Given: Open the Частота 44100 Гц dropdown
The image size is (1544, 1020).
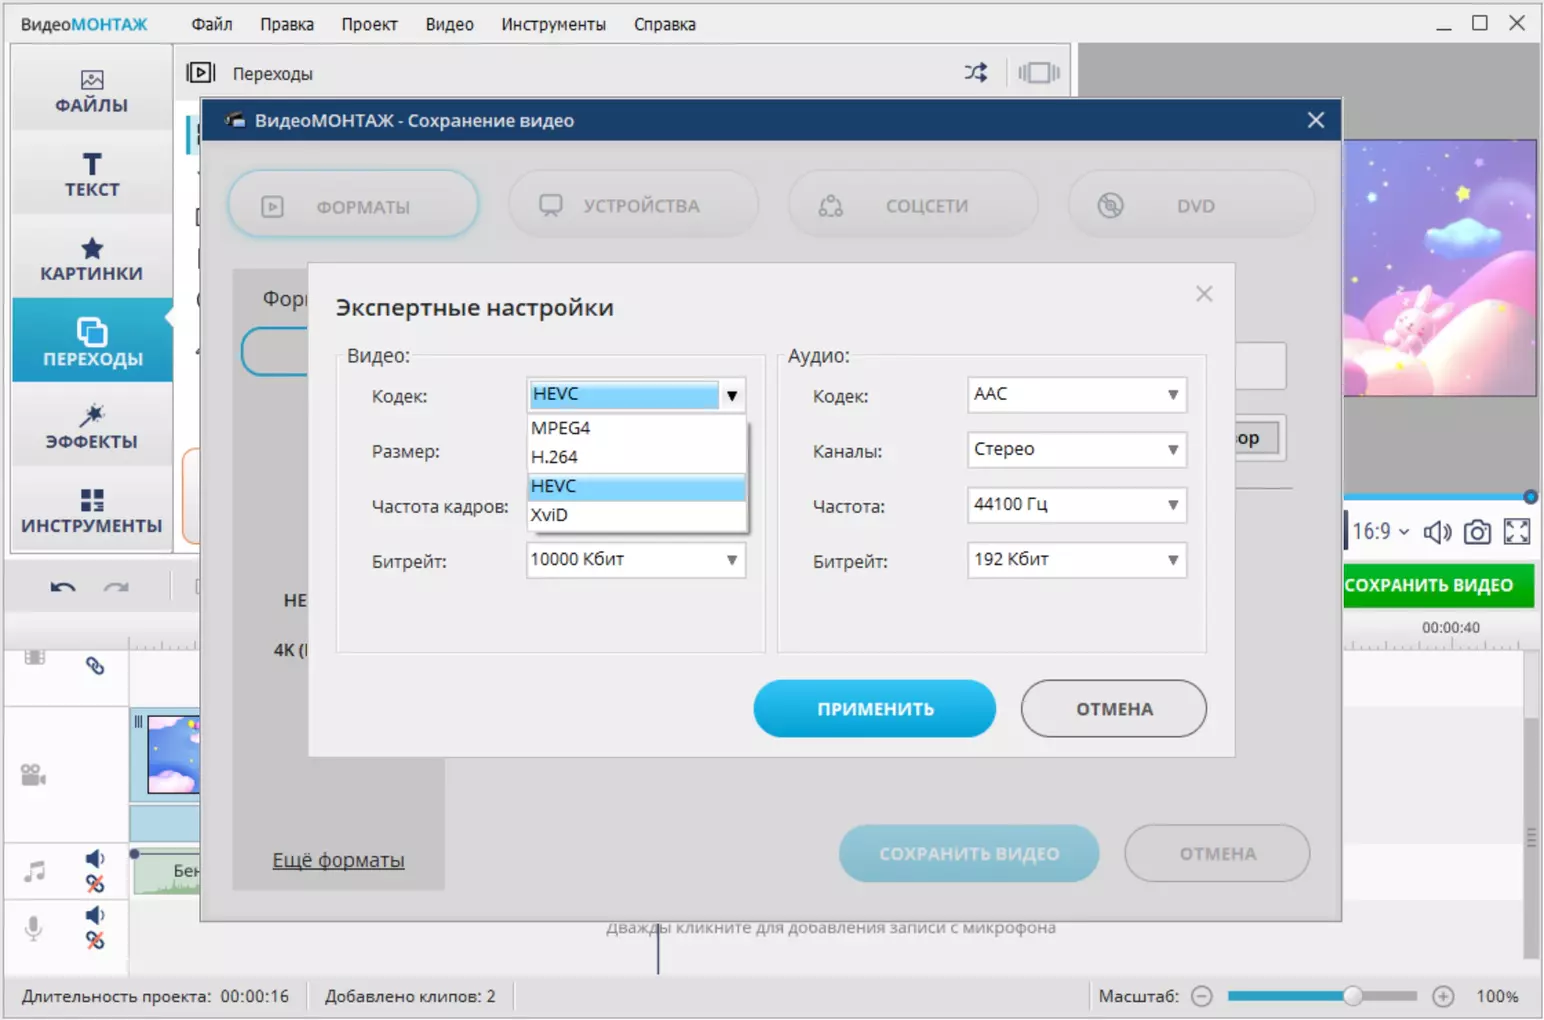Looking at the screenshot, I should tap(1076, 505).
